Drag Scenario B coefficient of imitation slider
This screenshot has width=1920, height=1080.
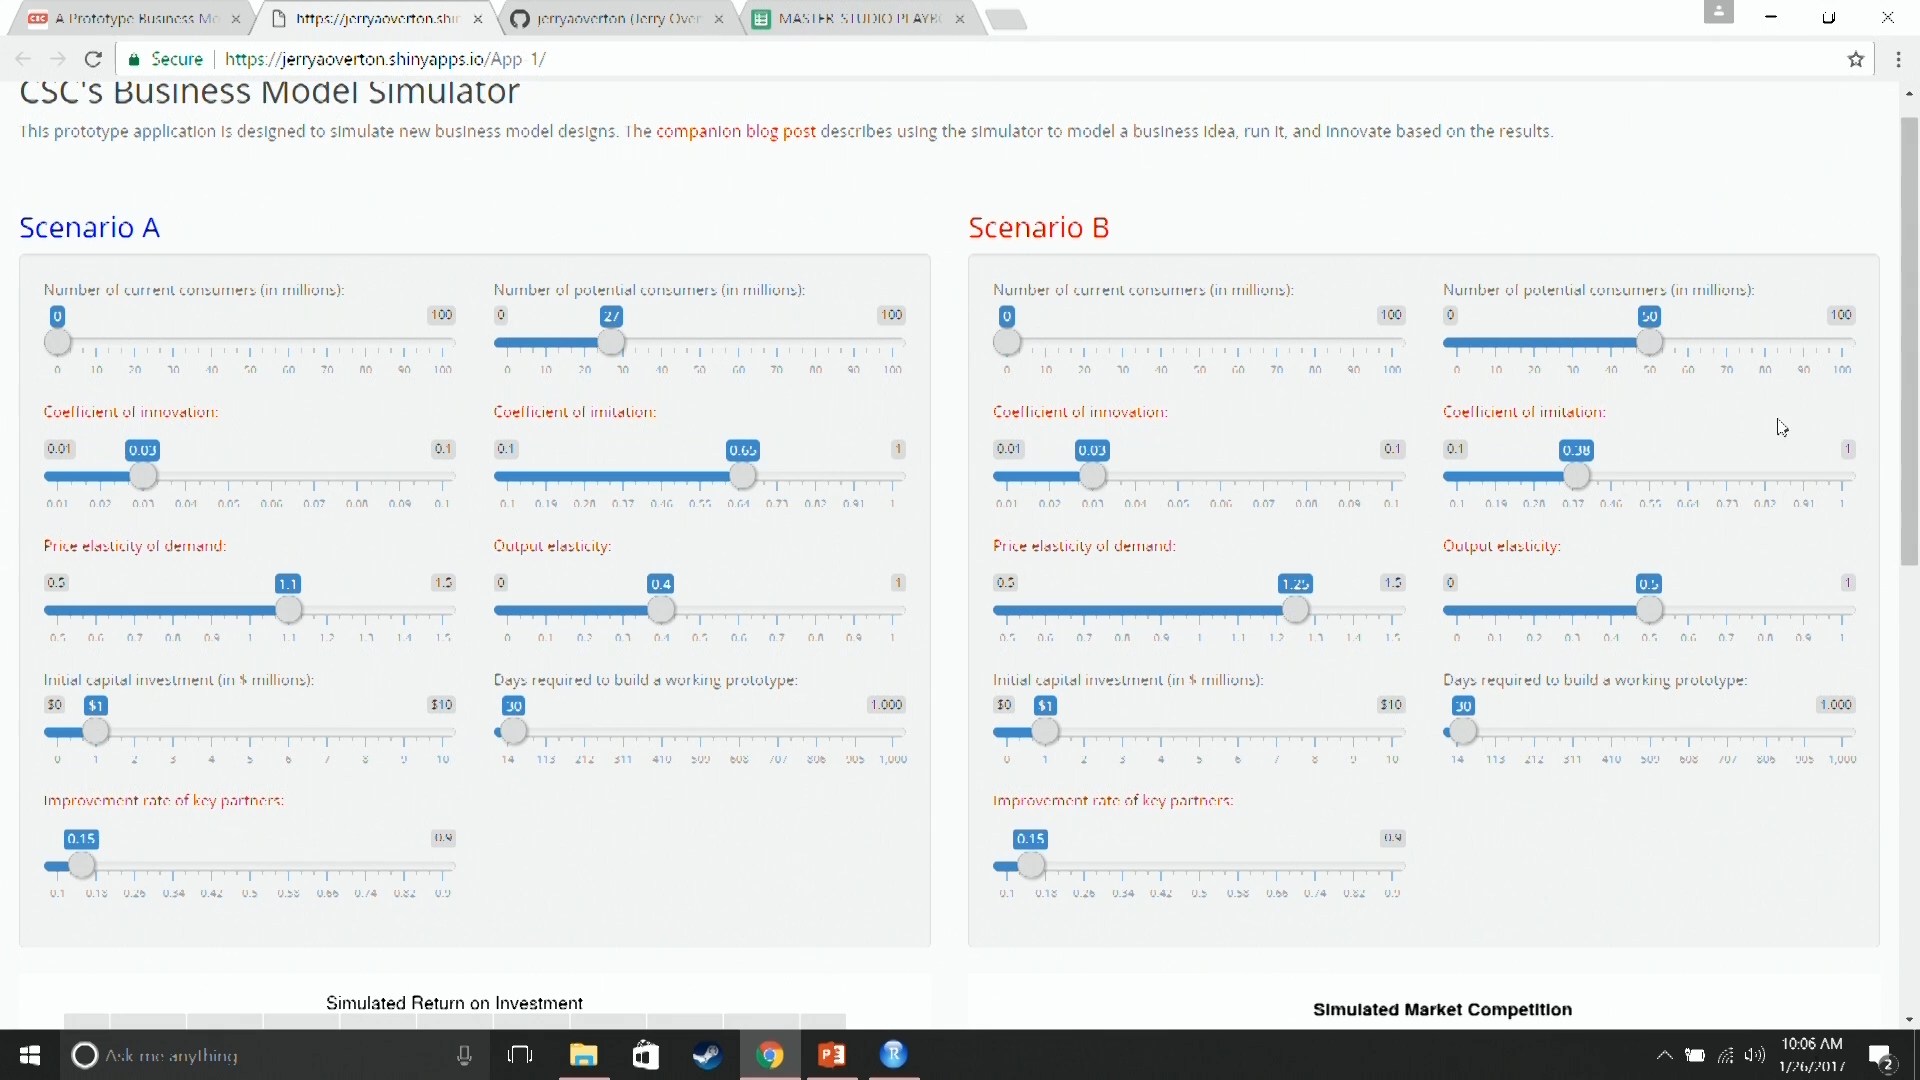coord(1576,477)
